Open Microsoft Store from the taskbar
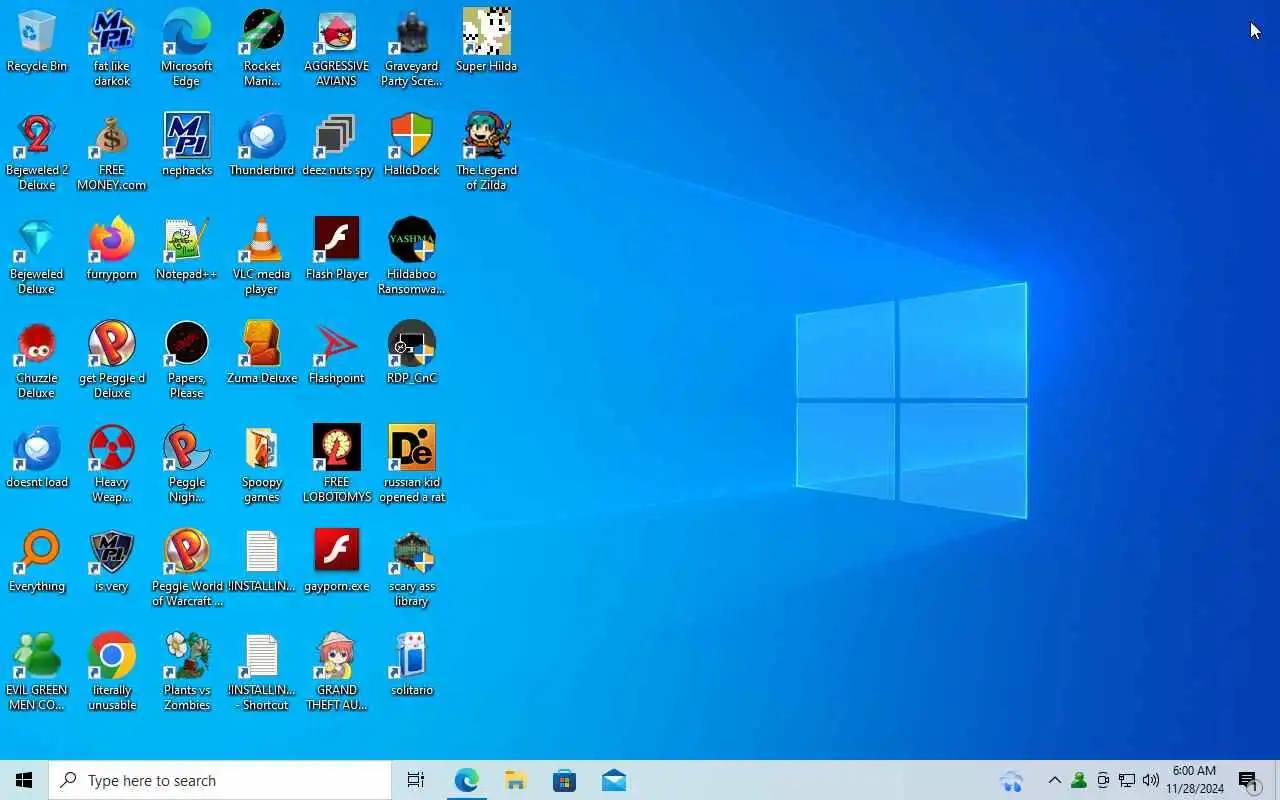1280x800 pixels. pyautogui.click(x=564, y=780)
